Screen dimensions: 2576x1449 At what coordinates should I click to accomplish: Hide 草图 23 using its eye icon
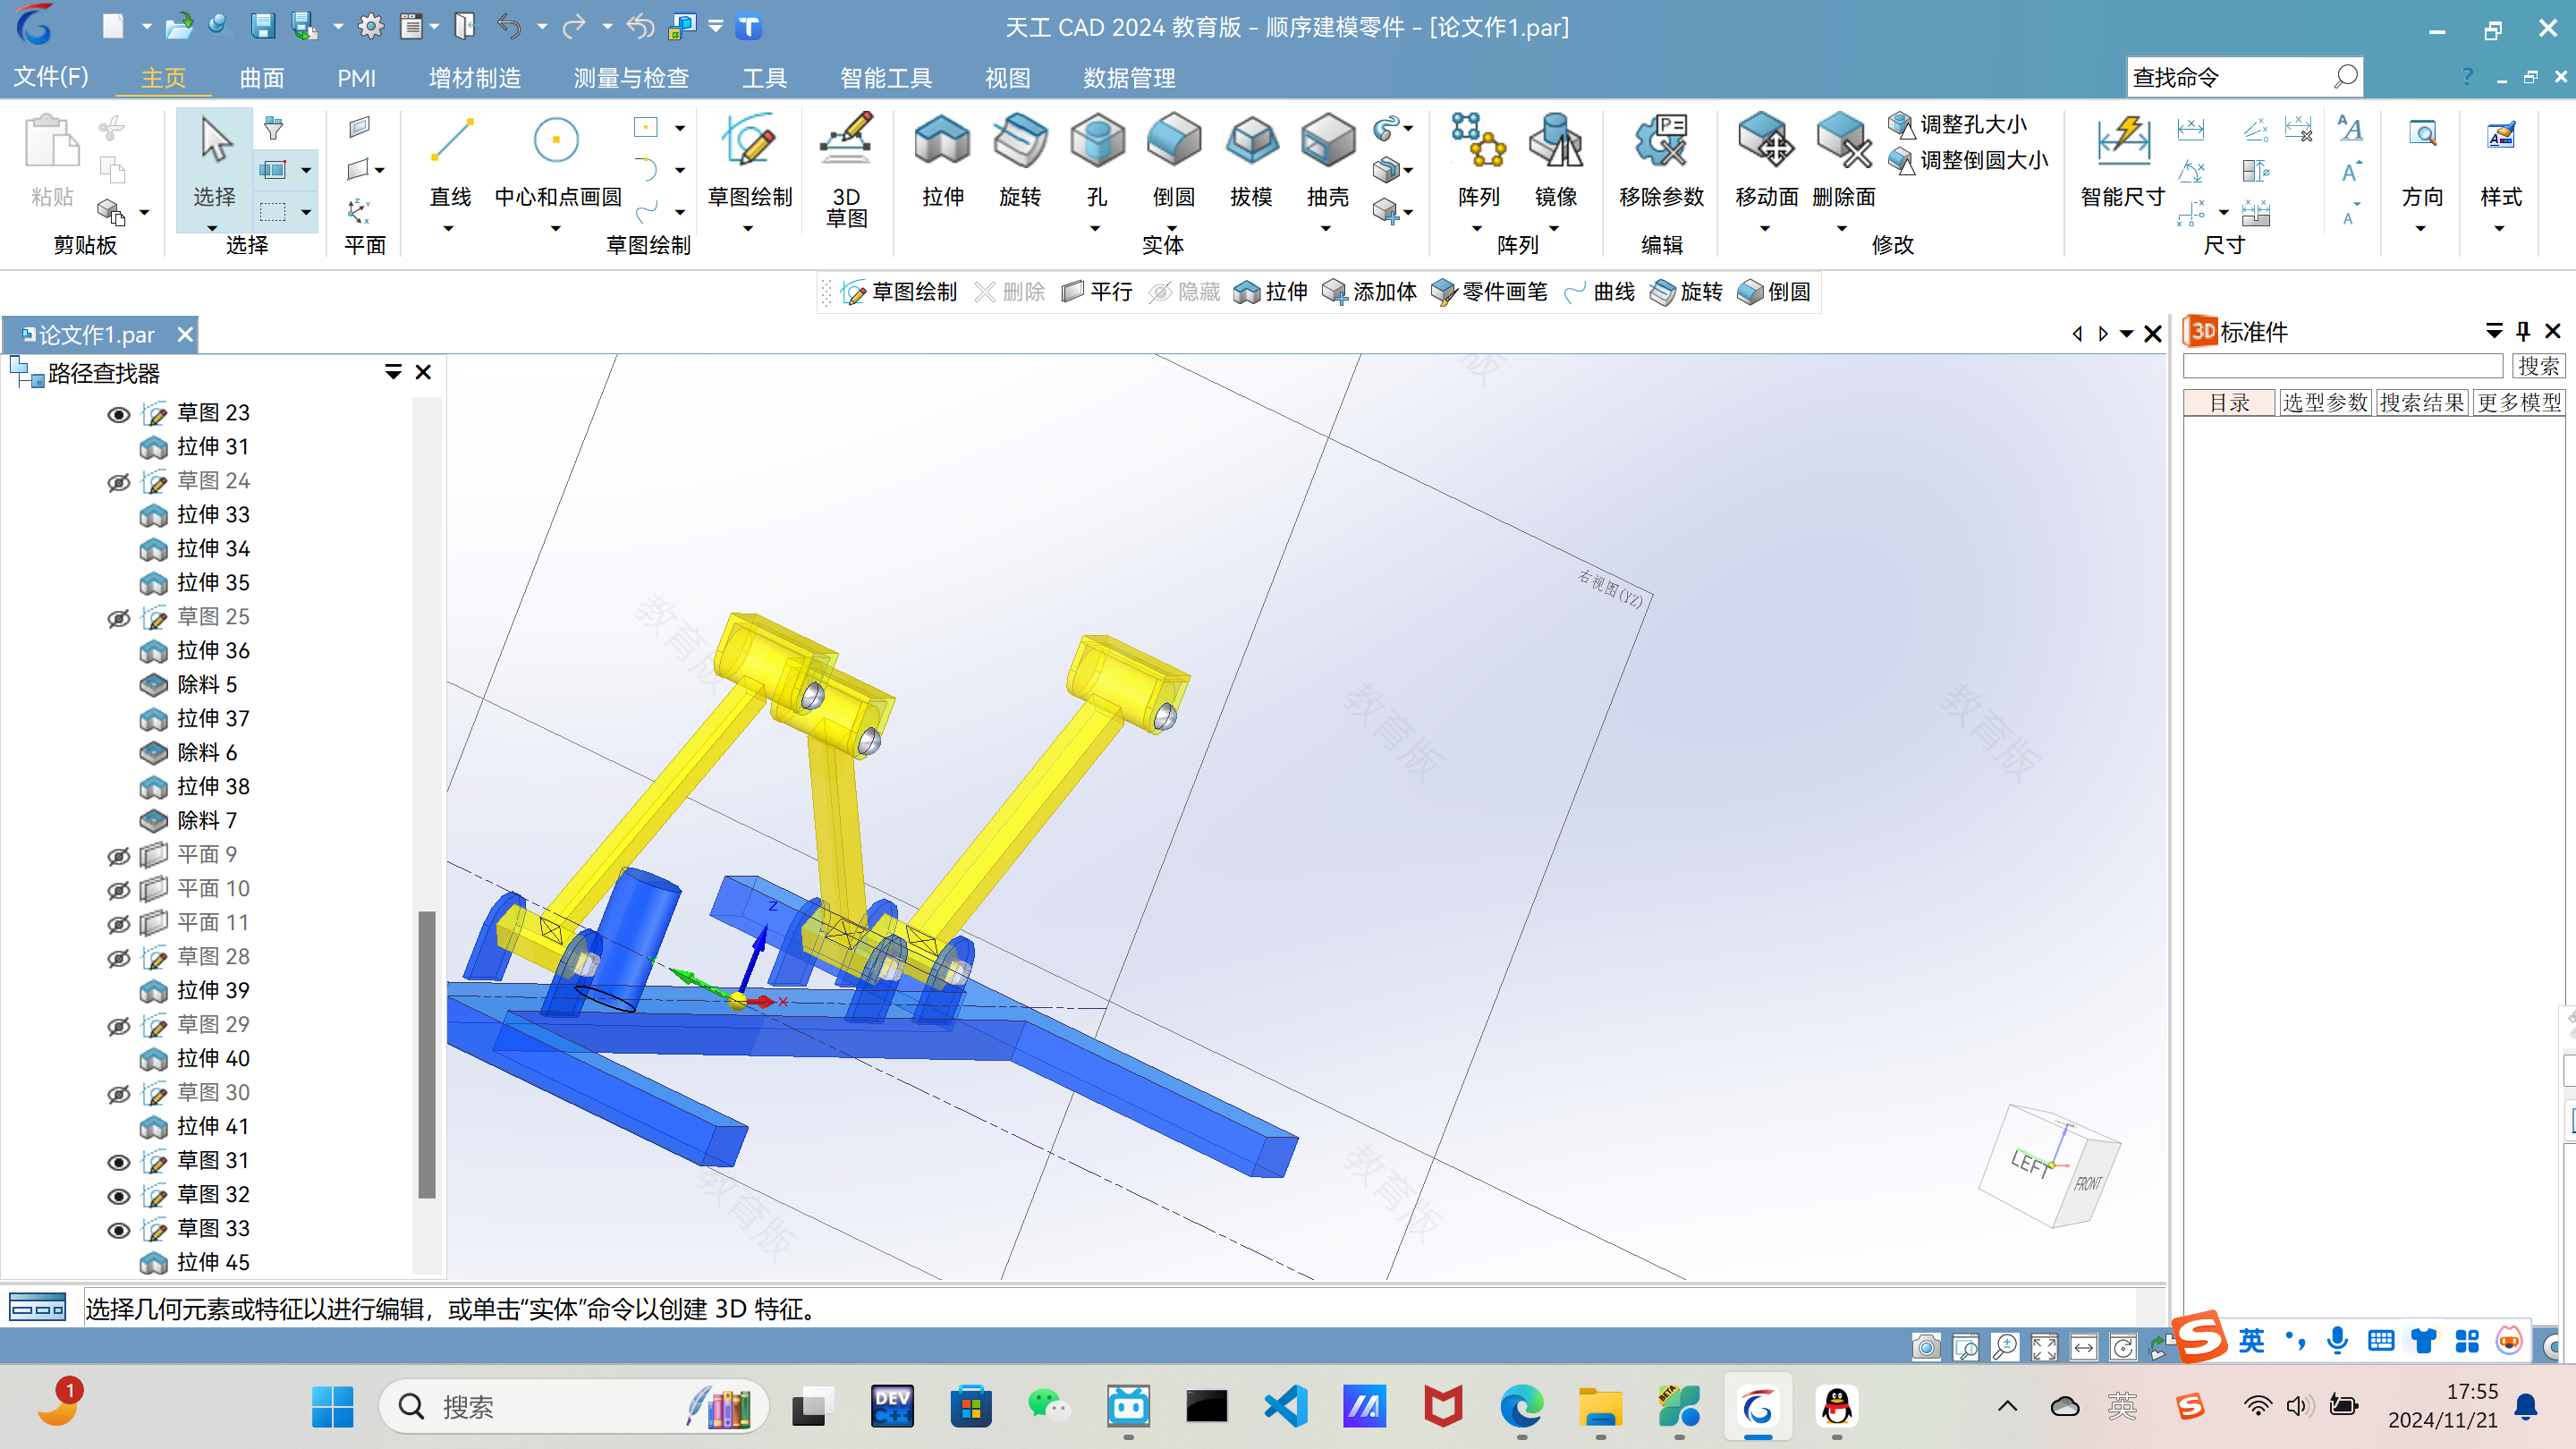click(118, 414)
